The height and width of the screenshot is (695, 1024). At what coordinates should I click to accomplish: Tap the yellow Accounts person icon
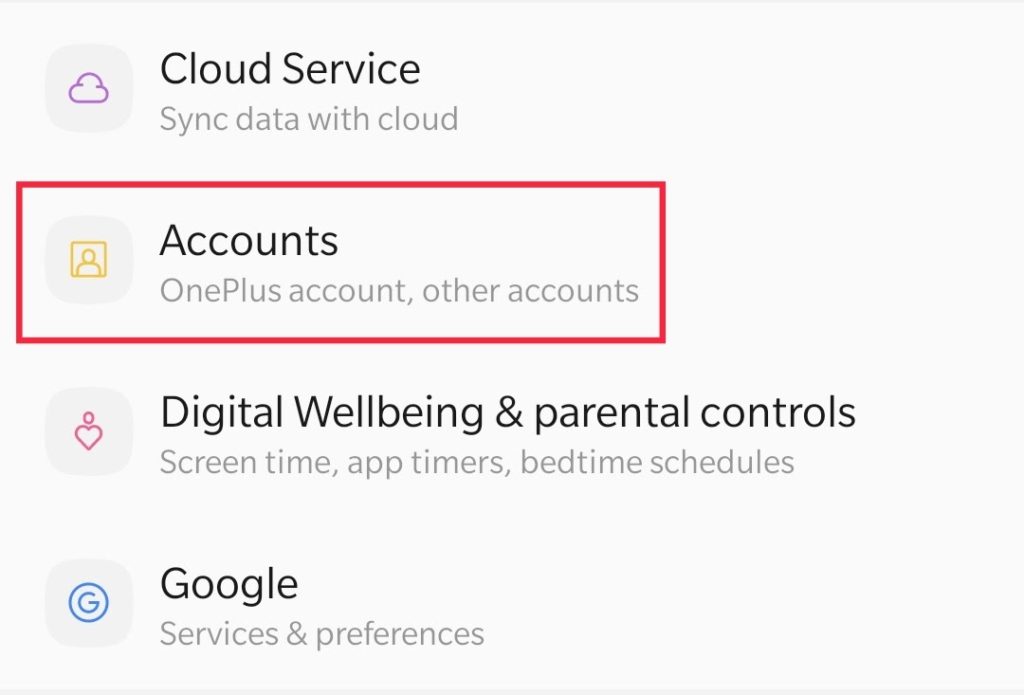click(x=89, y=259)
